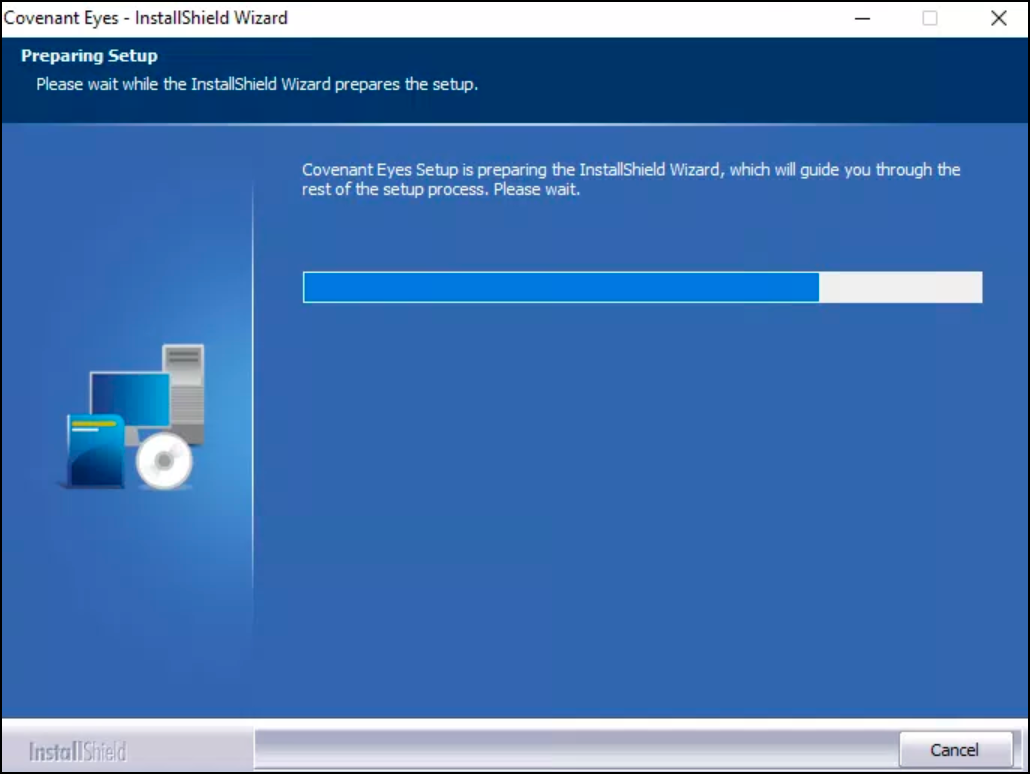Screen dimensions: 1030x774
Task: Click the 'Covenant Eyes - InstallShield Wizard' title
Action: pyautogui.click(x=146, y=18)
